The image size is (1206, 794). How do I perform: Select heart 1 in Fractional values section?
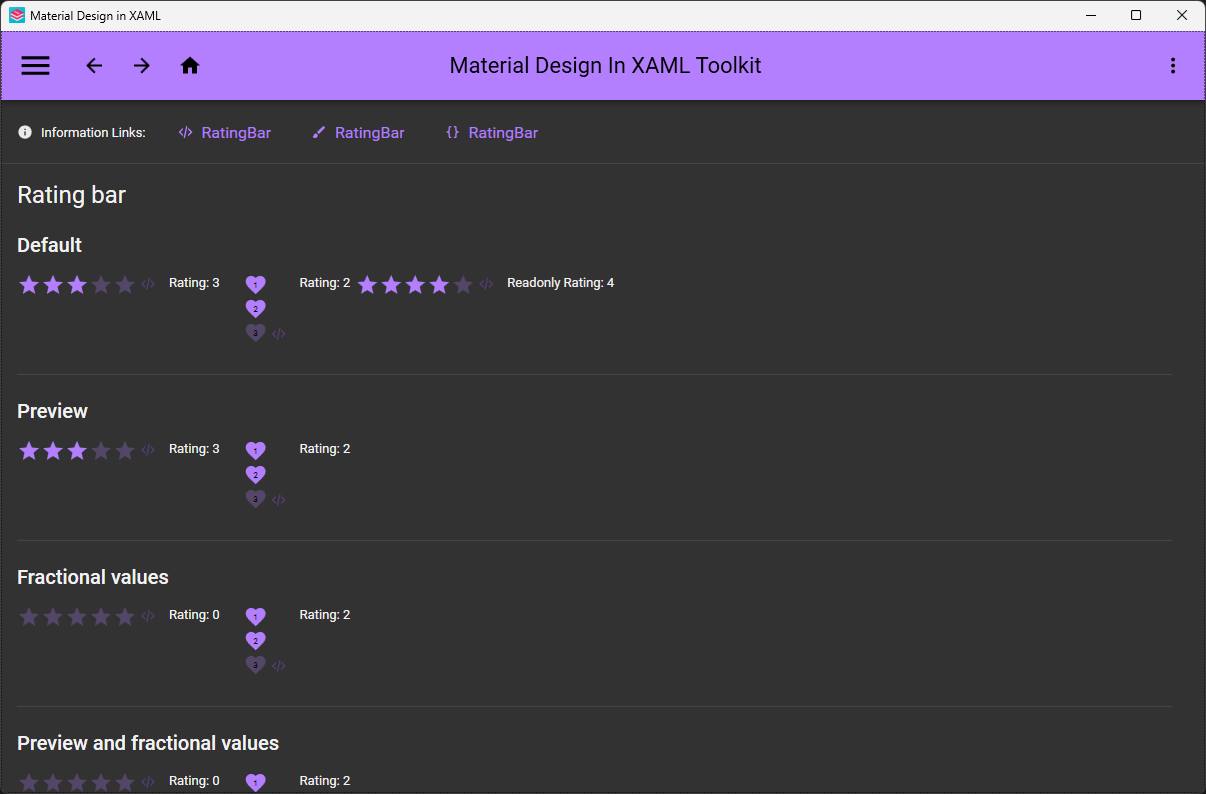(256, 617)
